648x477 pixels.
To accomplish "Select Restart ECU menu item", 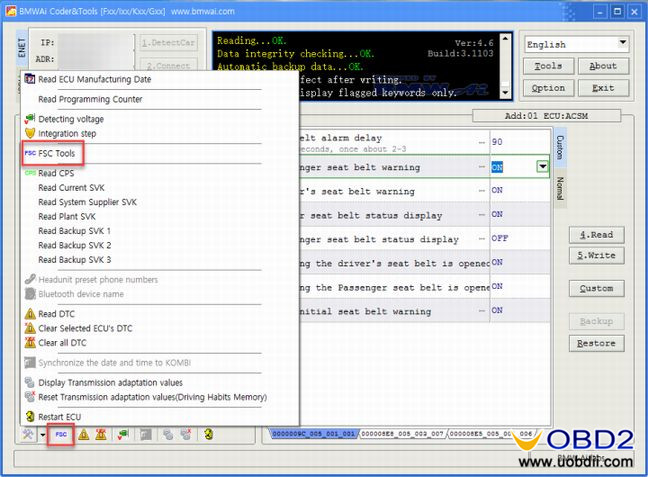I will coord(60,417).
